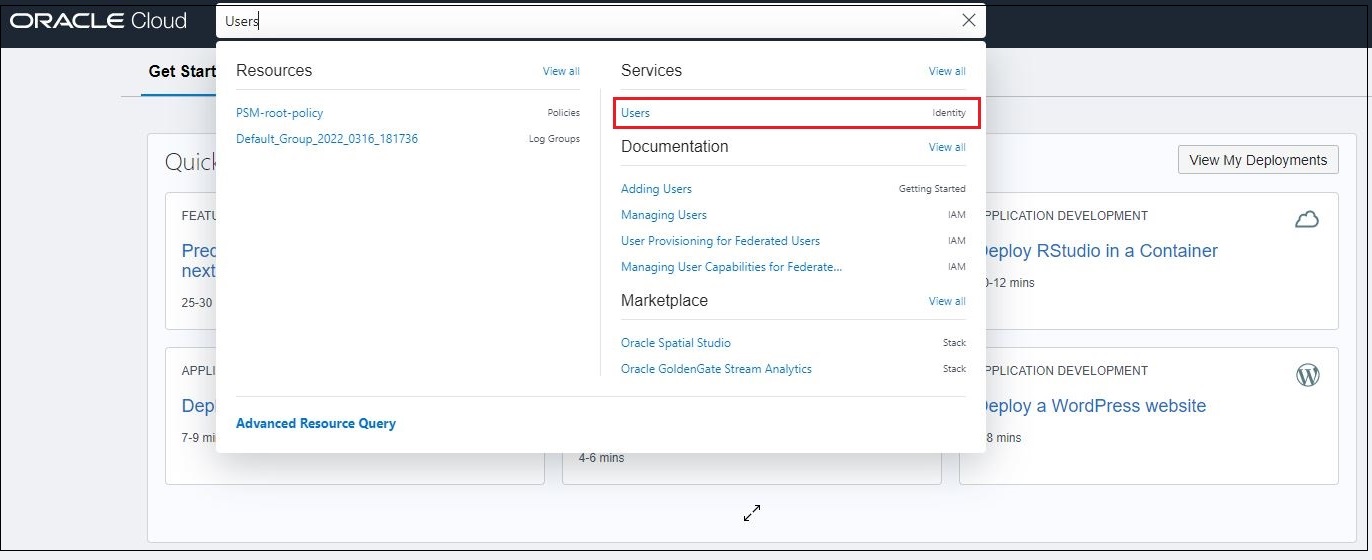View all Documentation results

[946, 147]
